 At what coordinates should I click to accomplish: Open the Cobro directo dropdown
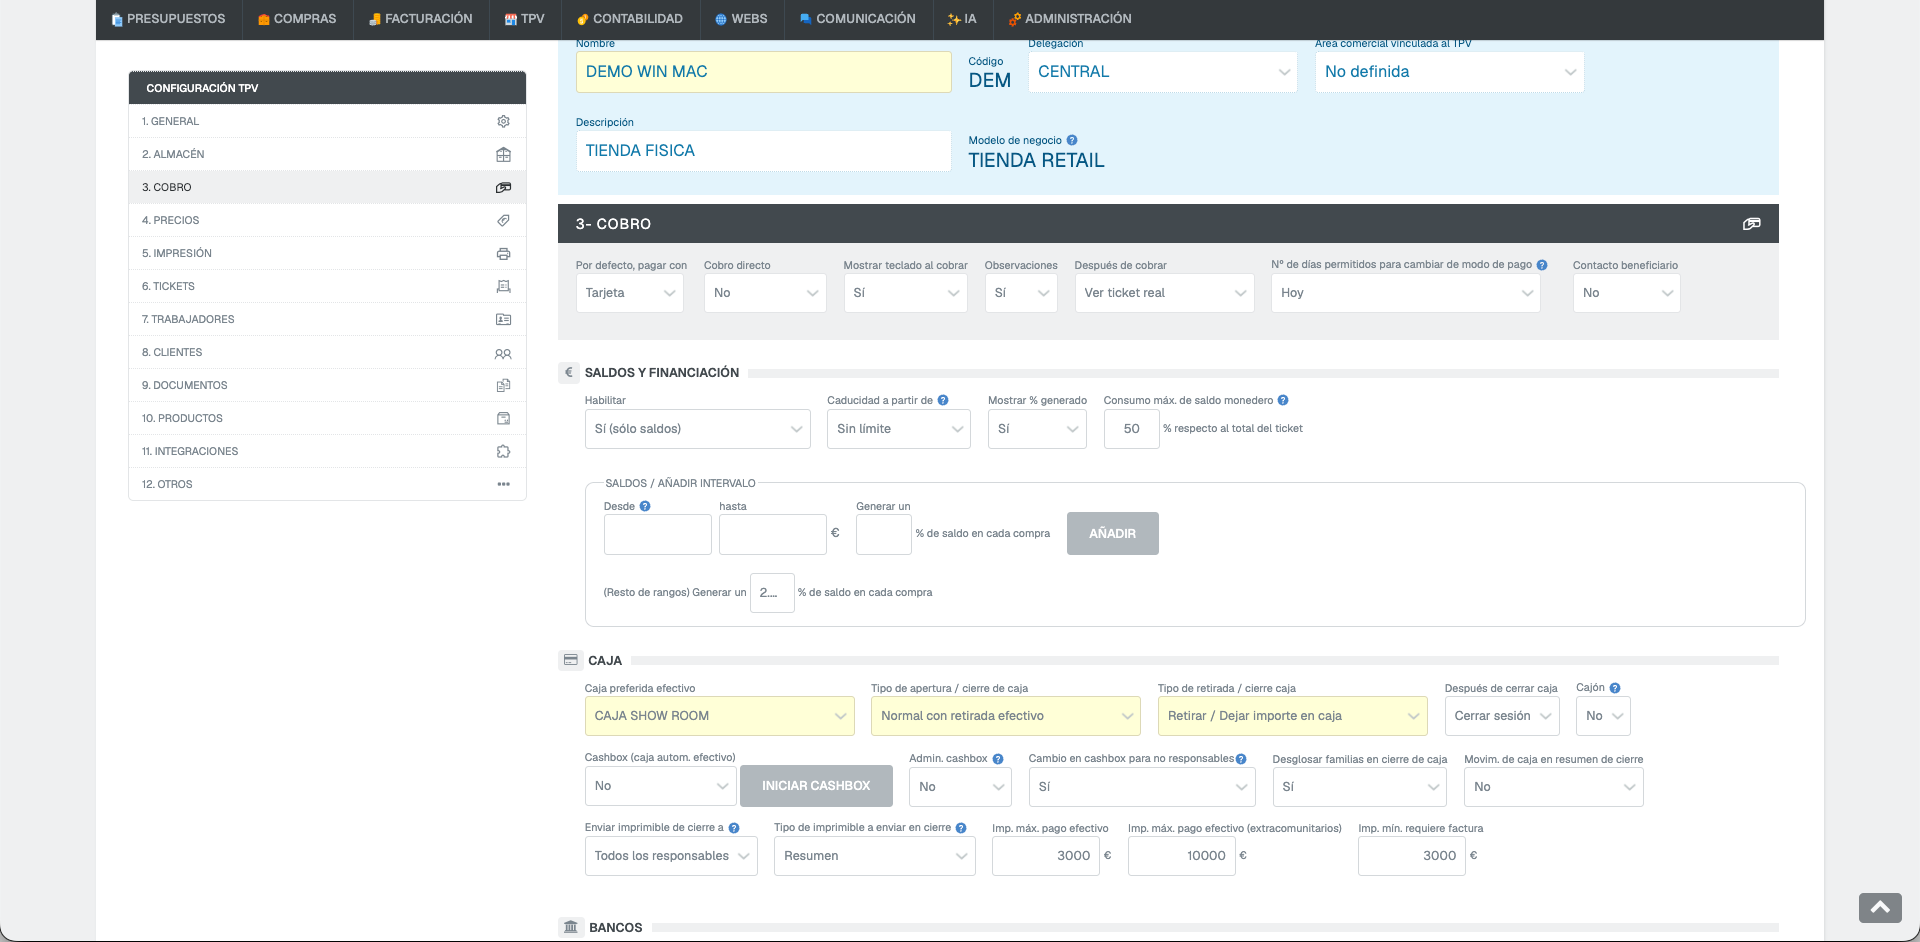[x=765, y=293]
